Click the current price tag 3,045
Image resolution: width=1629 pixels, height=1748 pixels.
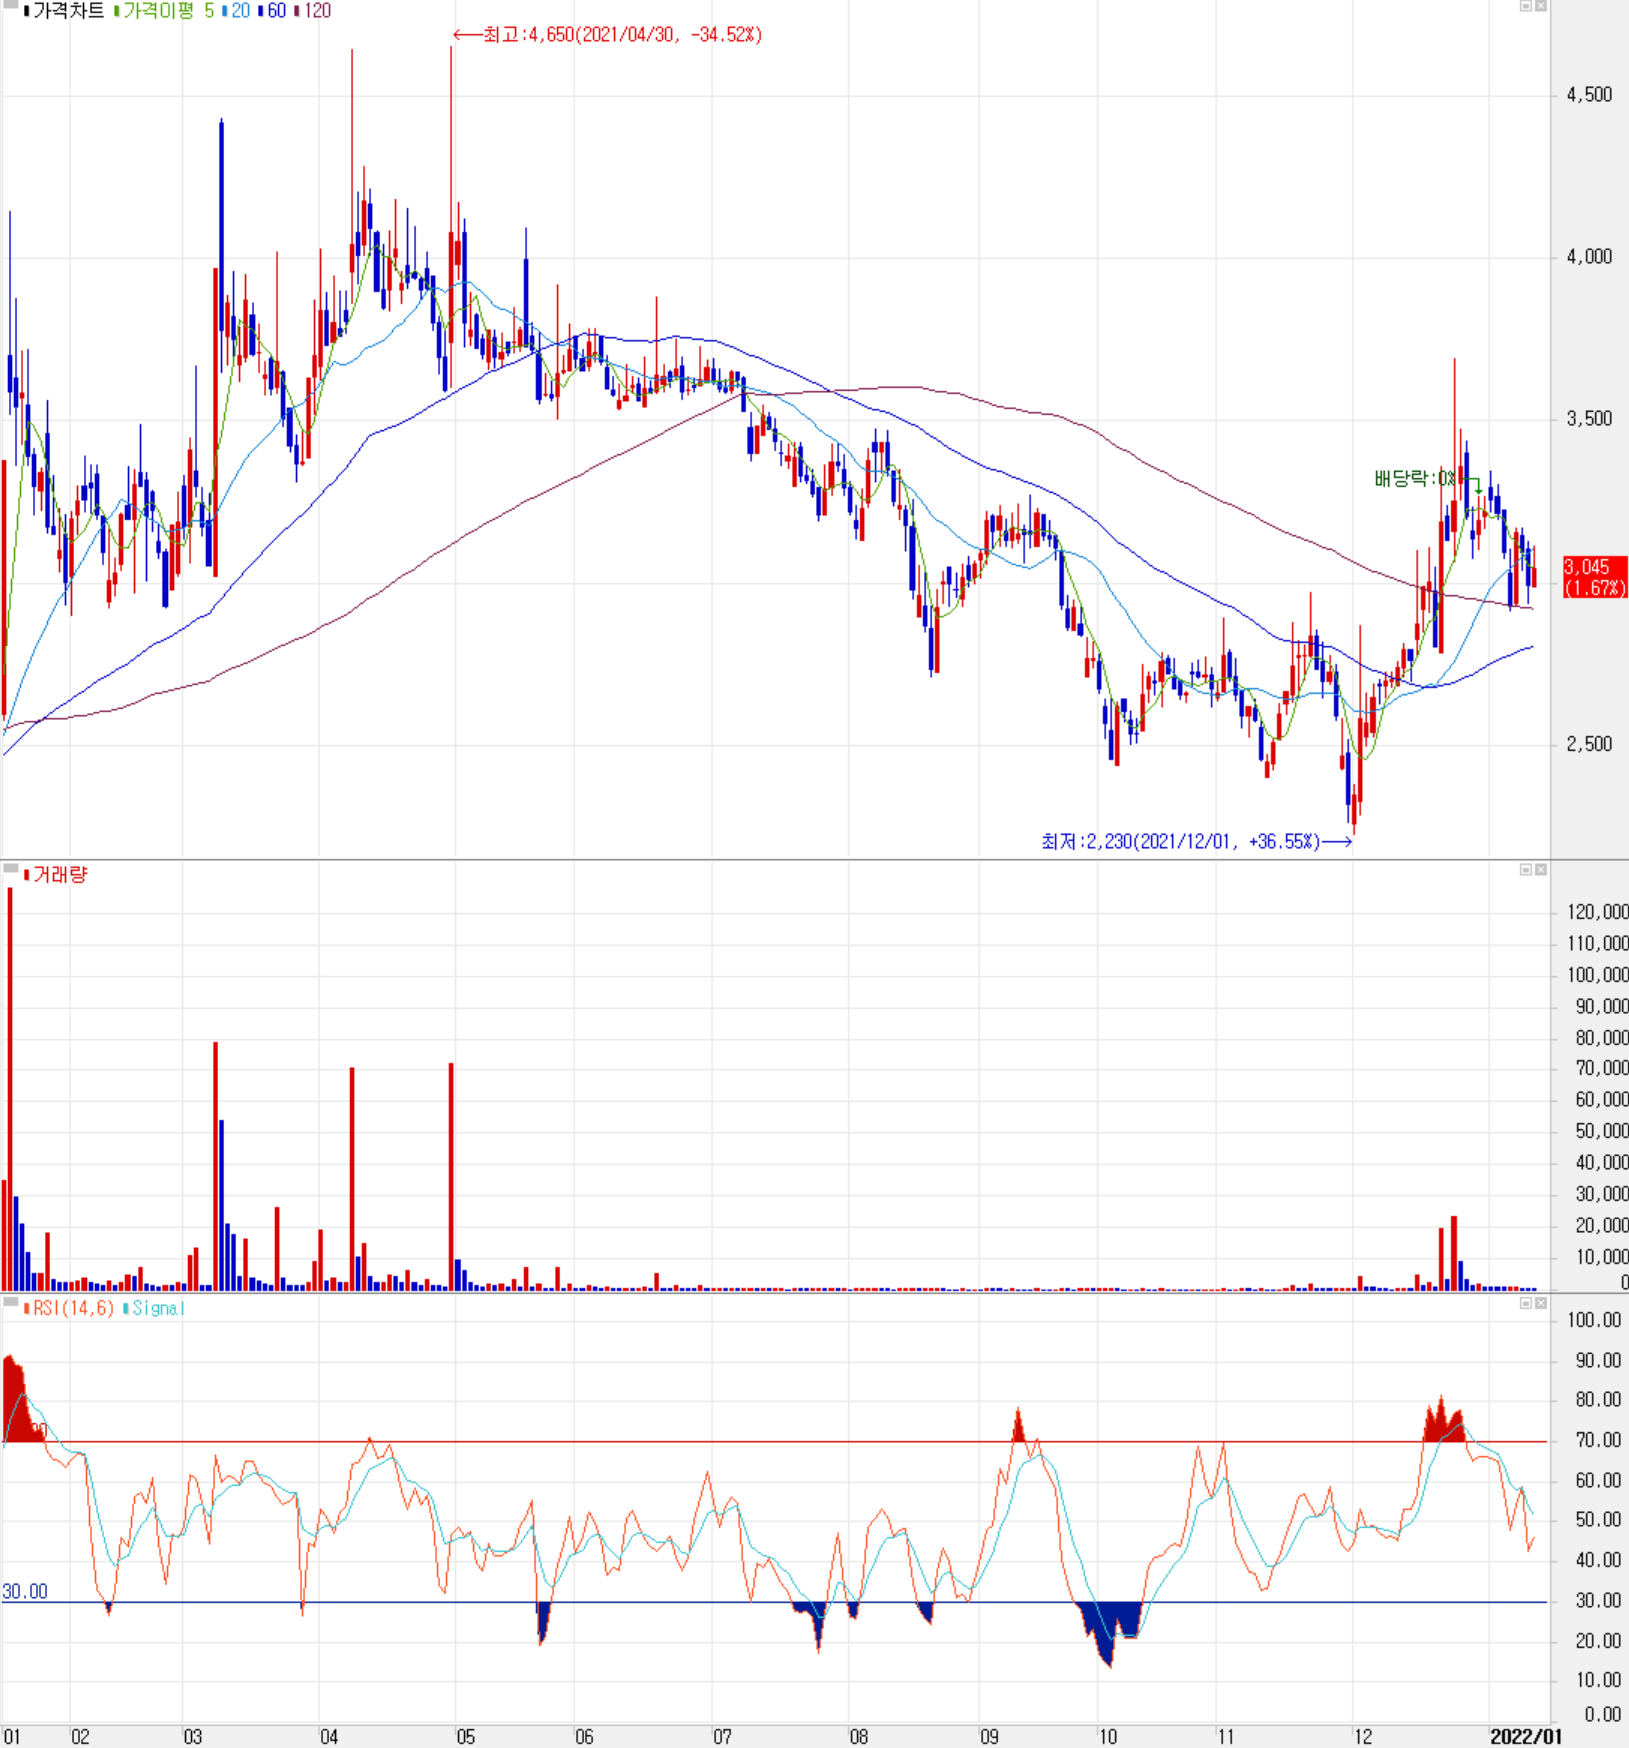coord(1595,577)
